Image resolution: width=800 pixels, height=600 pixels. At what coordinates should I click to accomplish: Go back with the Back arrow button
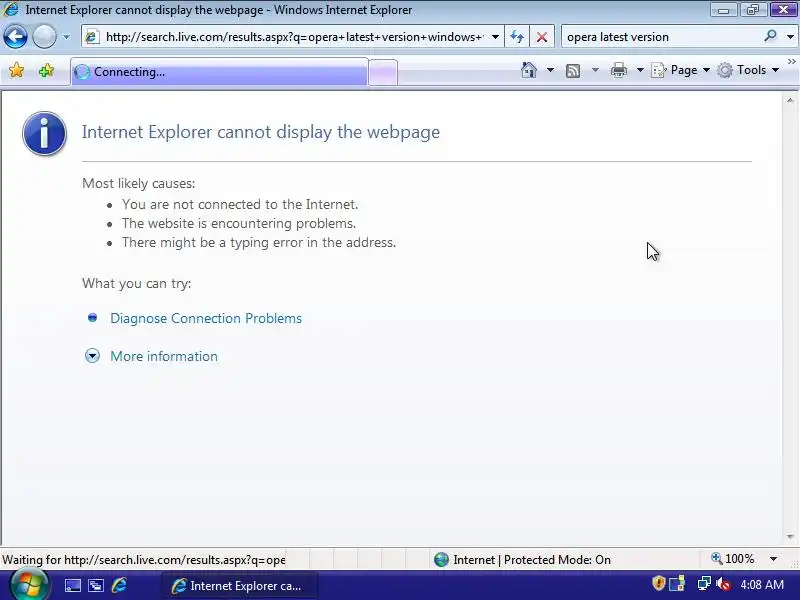pos(15,37)
